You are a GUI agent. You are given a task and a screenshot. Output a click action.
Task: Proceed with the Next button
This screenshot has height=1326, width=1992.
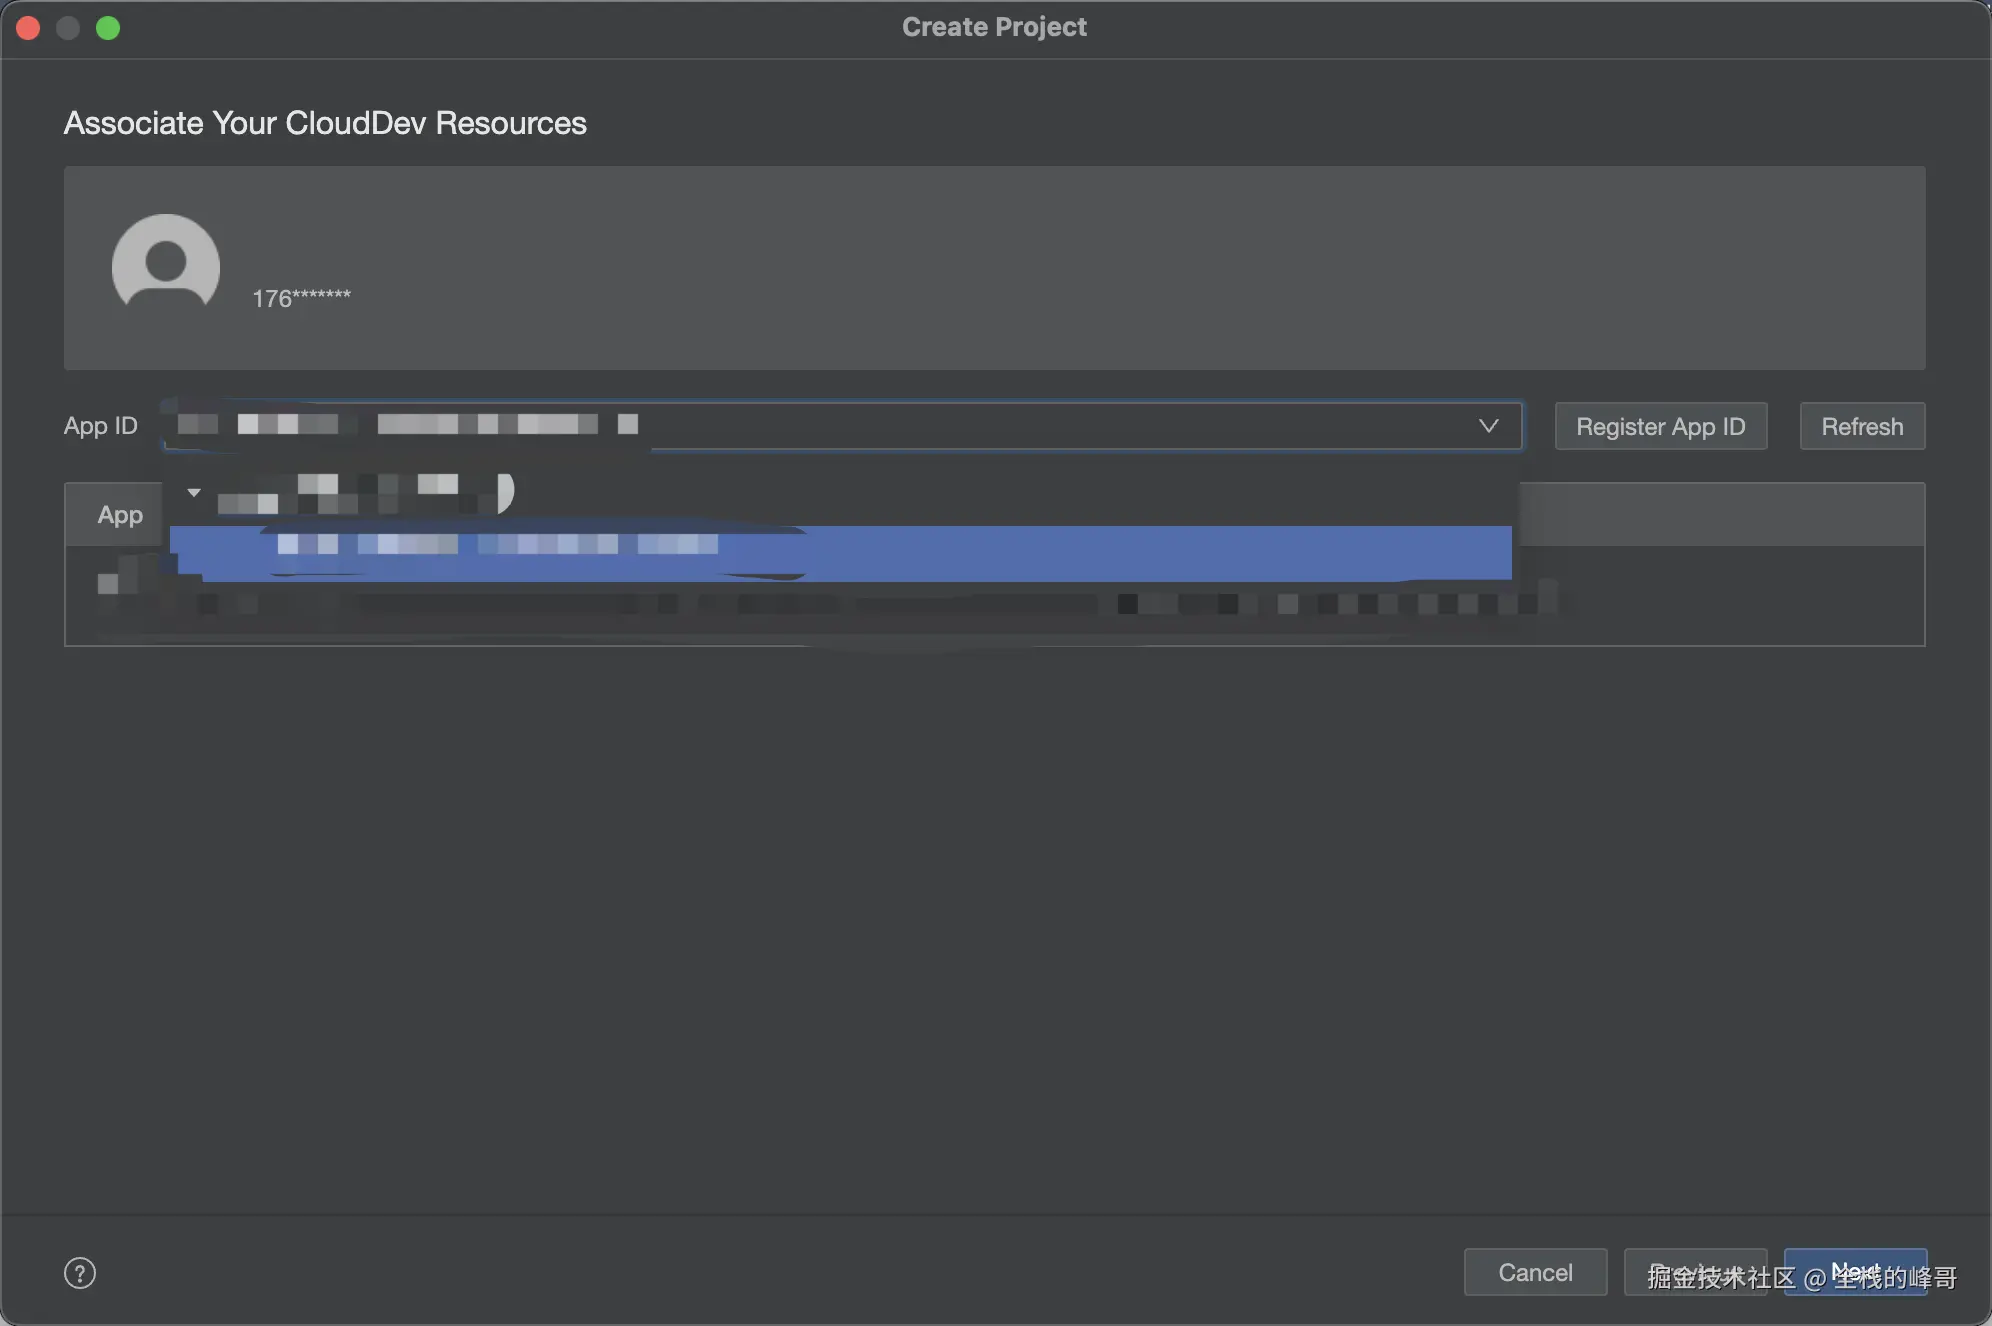[x=1855, y=1272]
